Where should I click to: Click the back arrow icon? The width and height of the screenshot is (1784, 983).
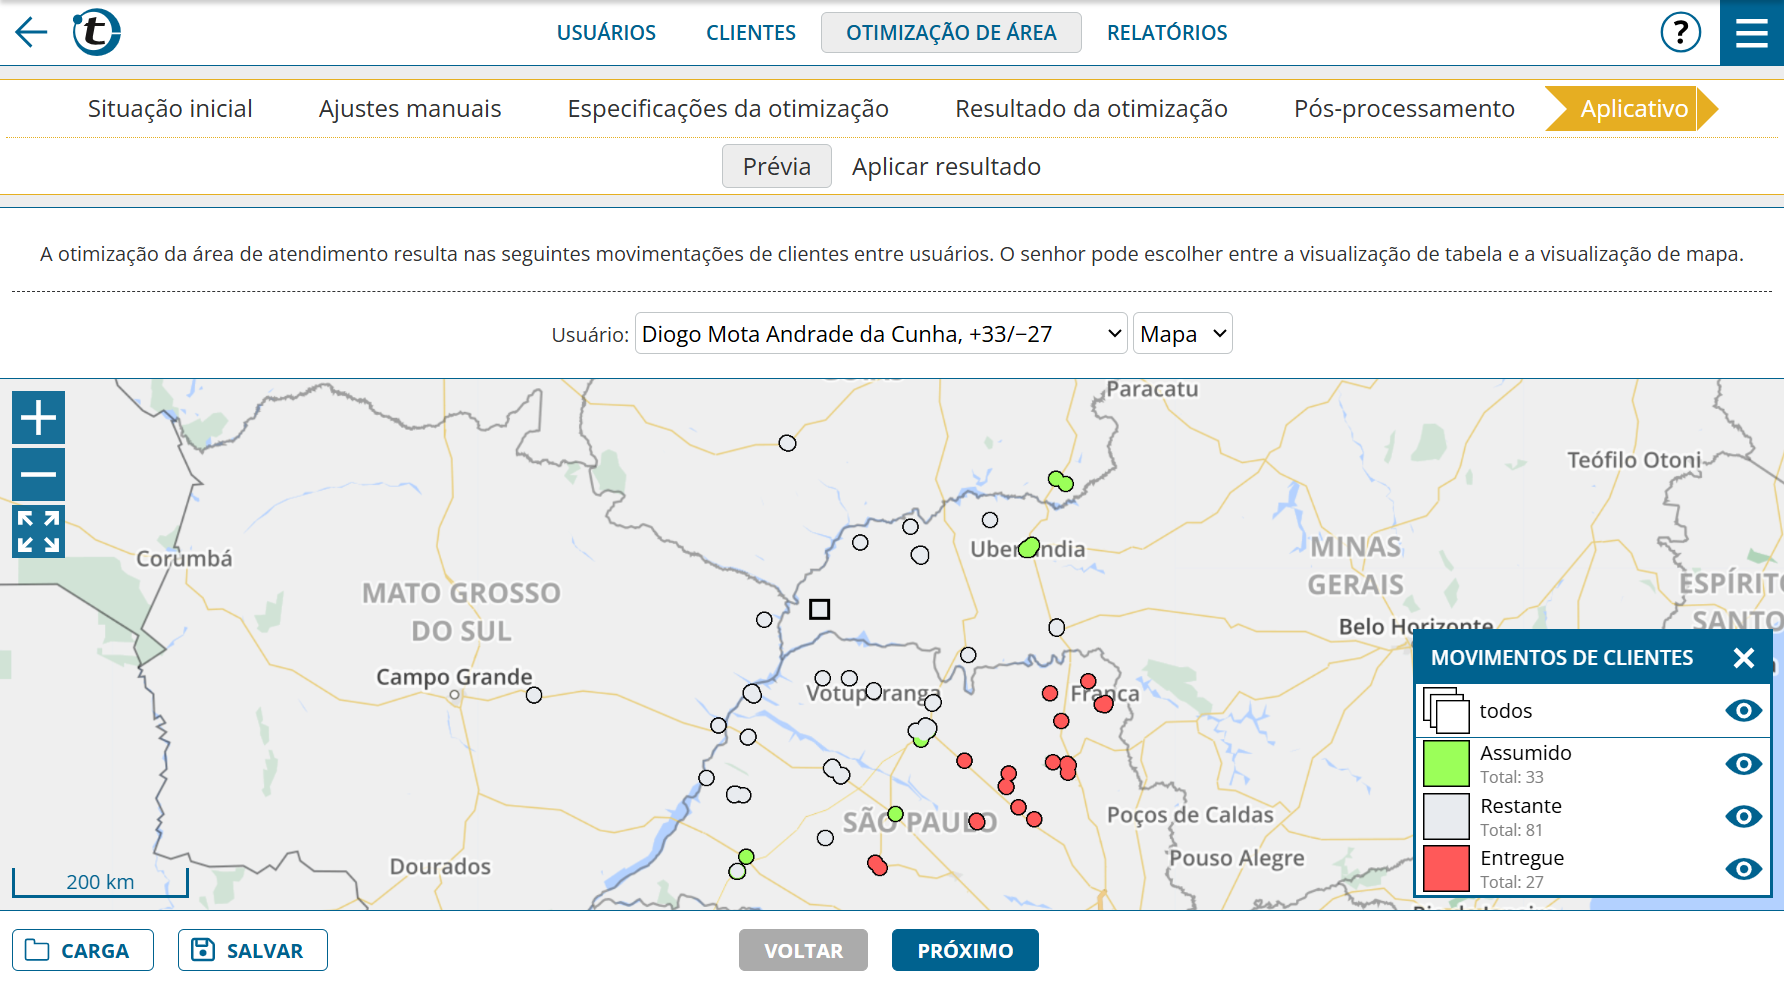coord(32,32)
